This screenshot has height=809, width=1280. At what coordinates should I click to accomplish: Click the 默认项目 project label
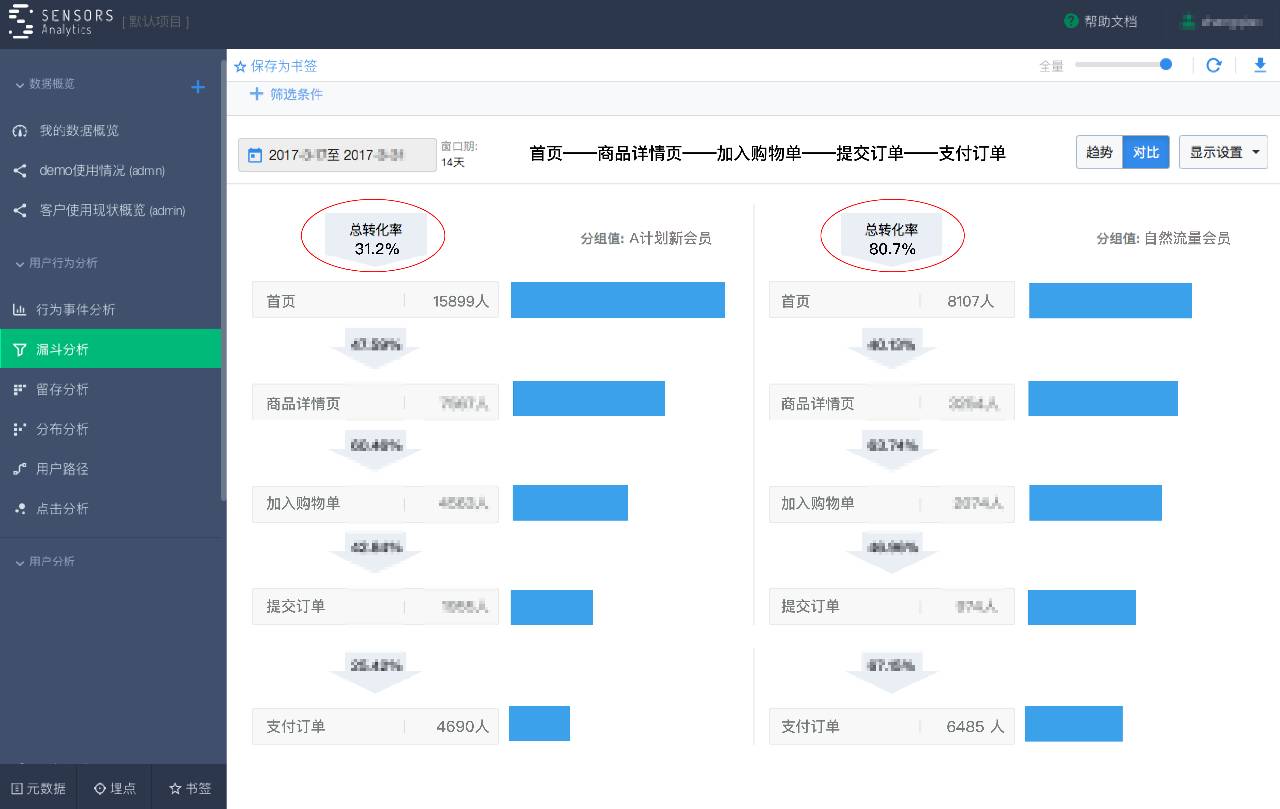155,21
